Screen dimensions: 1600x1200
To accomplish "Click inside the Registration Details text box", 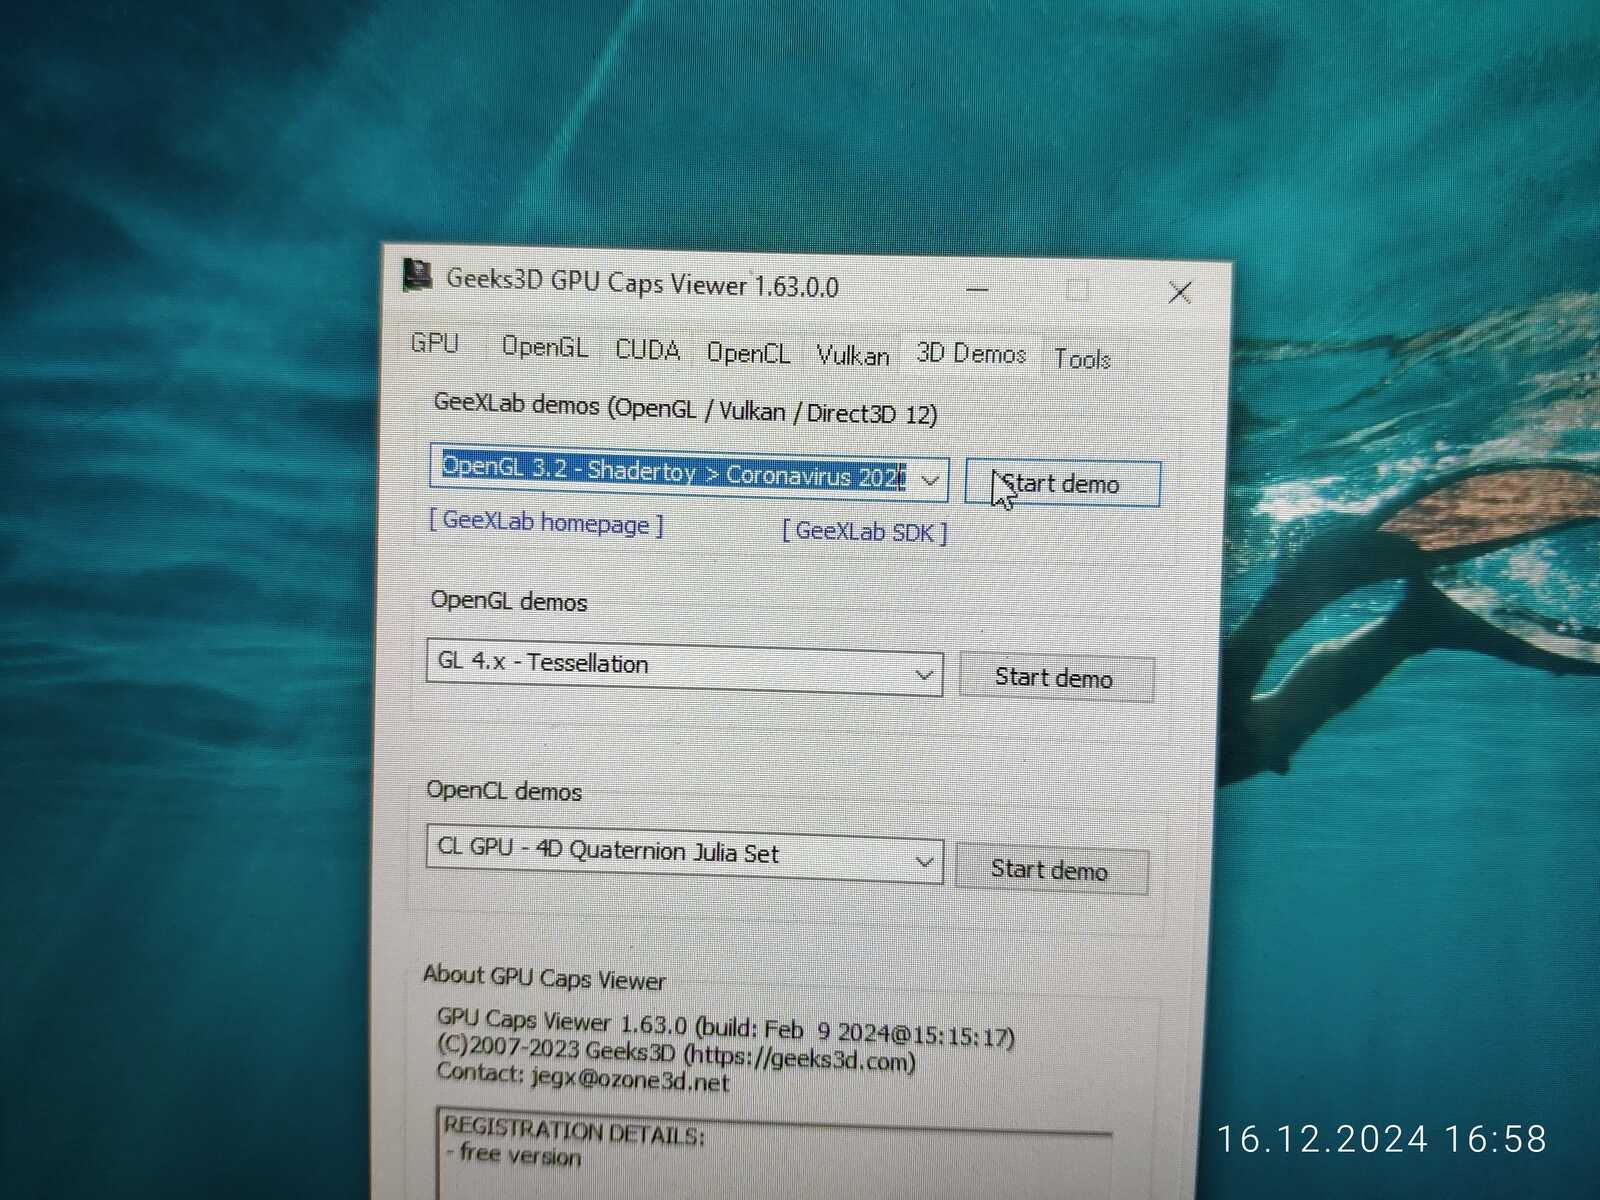I will coord(774,1153).
